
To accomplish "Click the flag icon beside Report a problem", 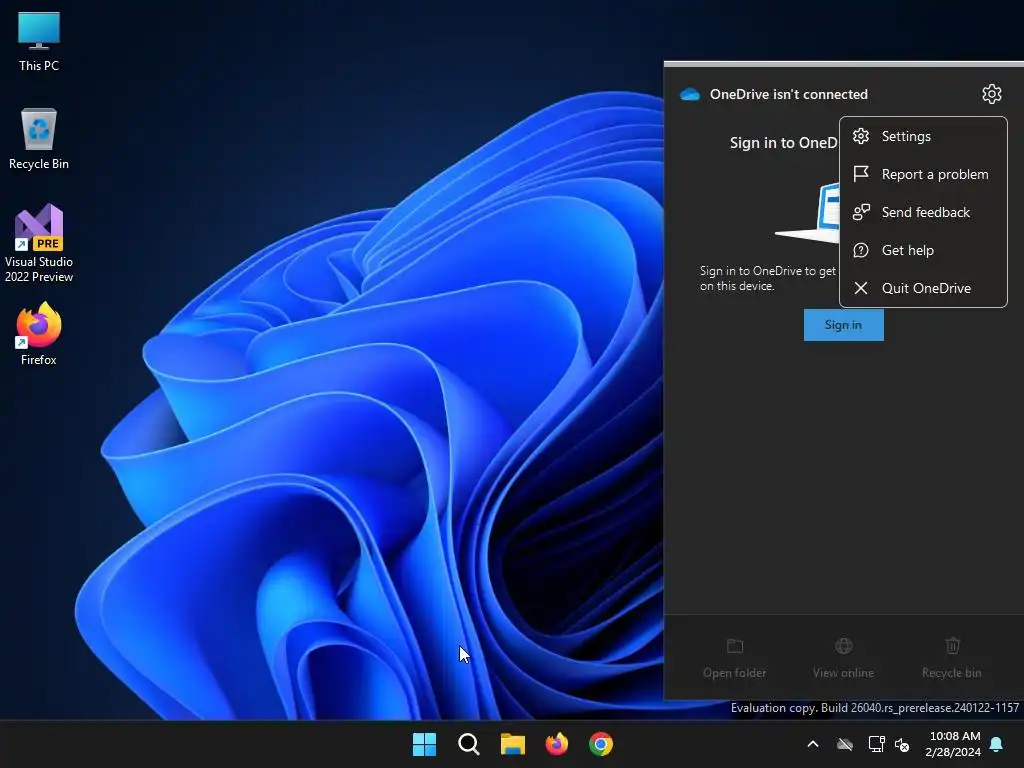I will pos(861,174).
